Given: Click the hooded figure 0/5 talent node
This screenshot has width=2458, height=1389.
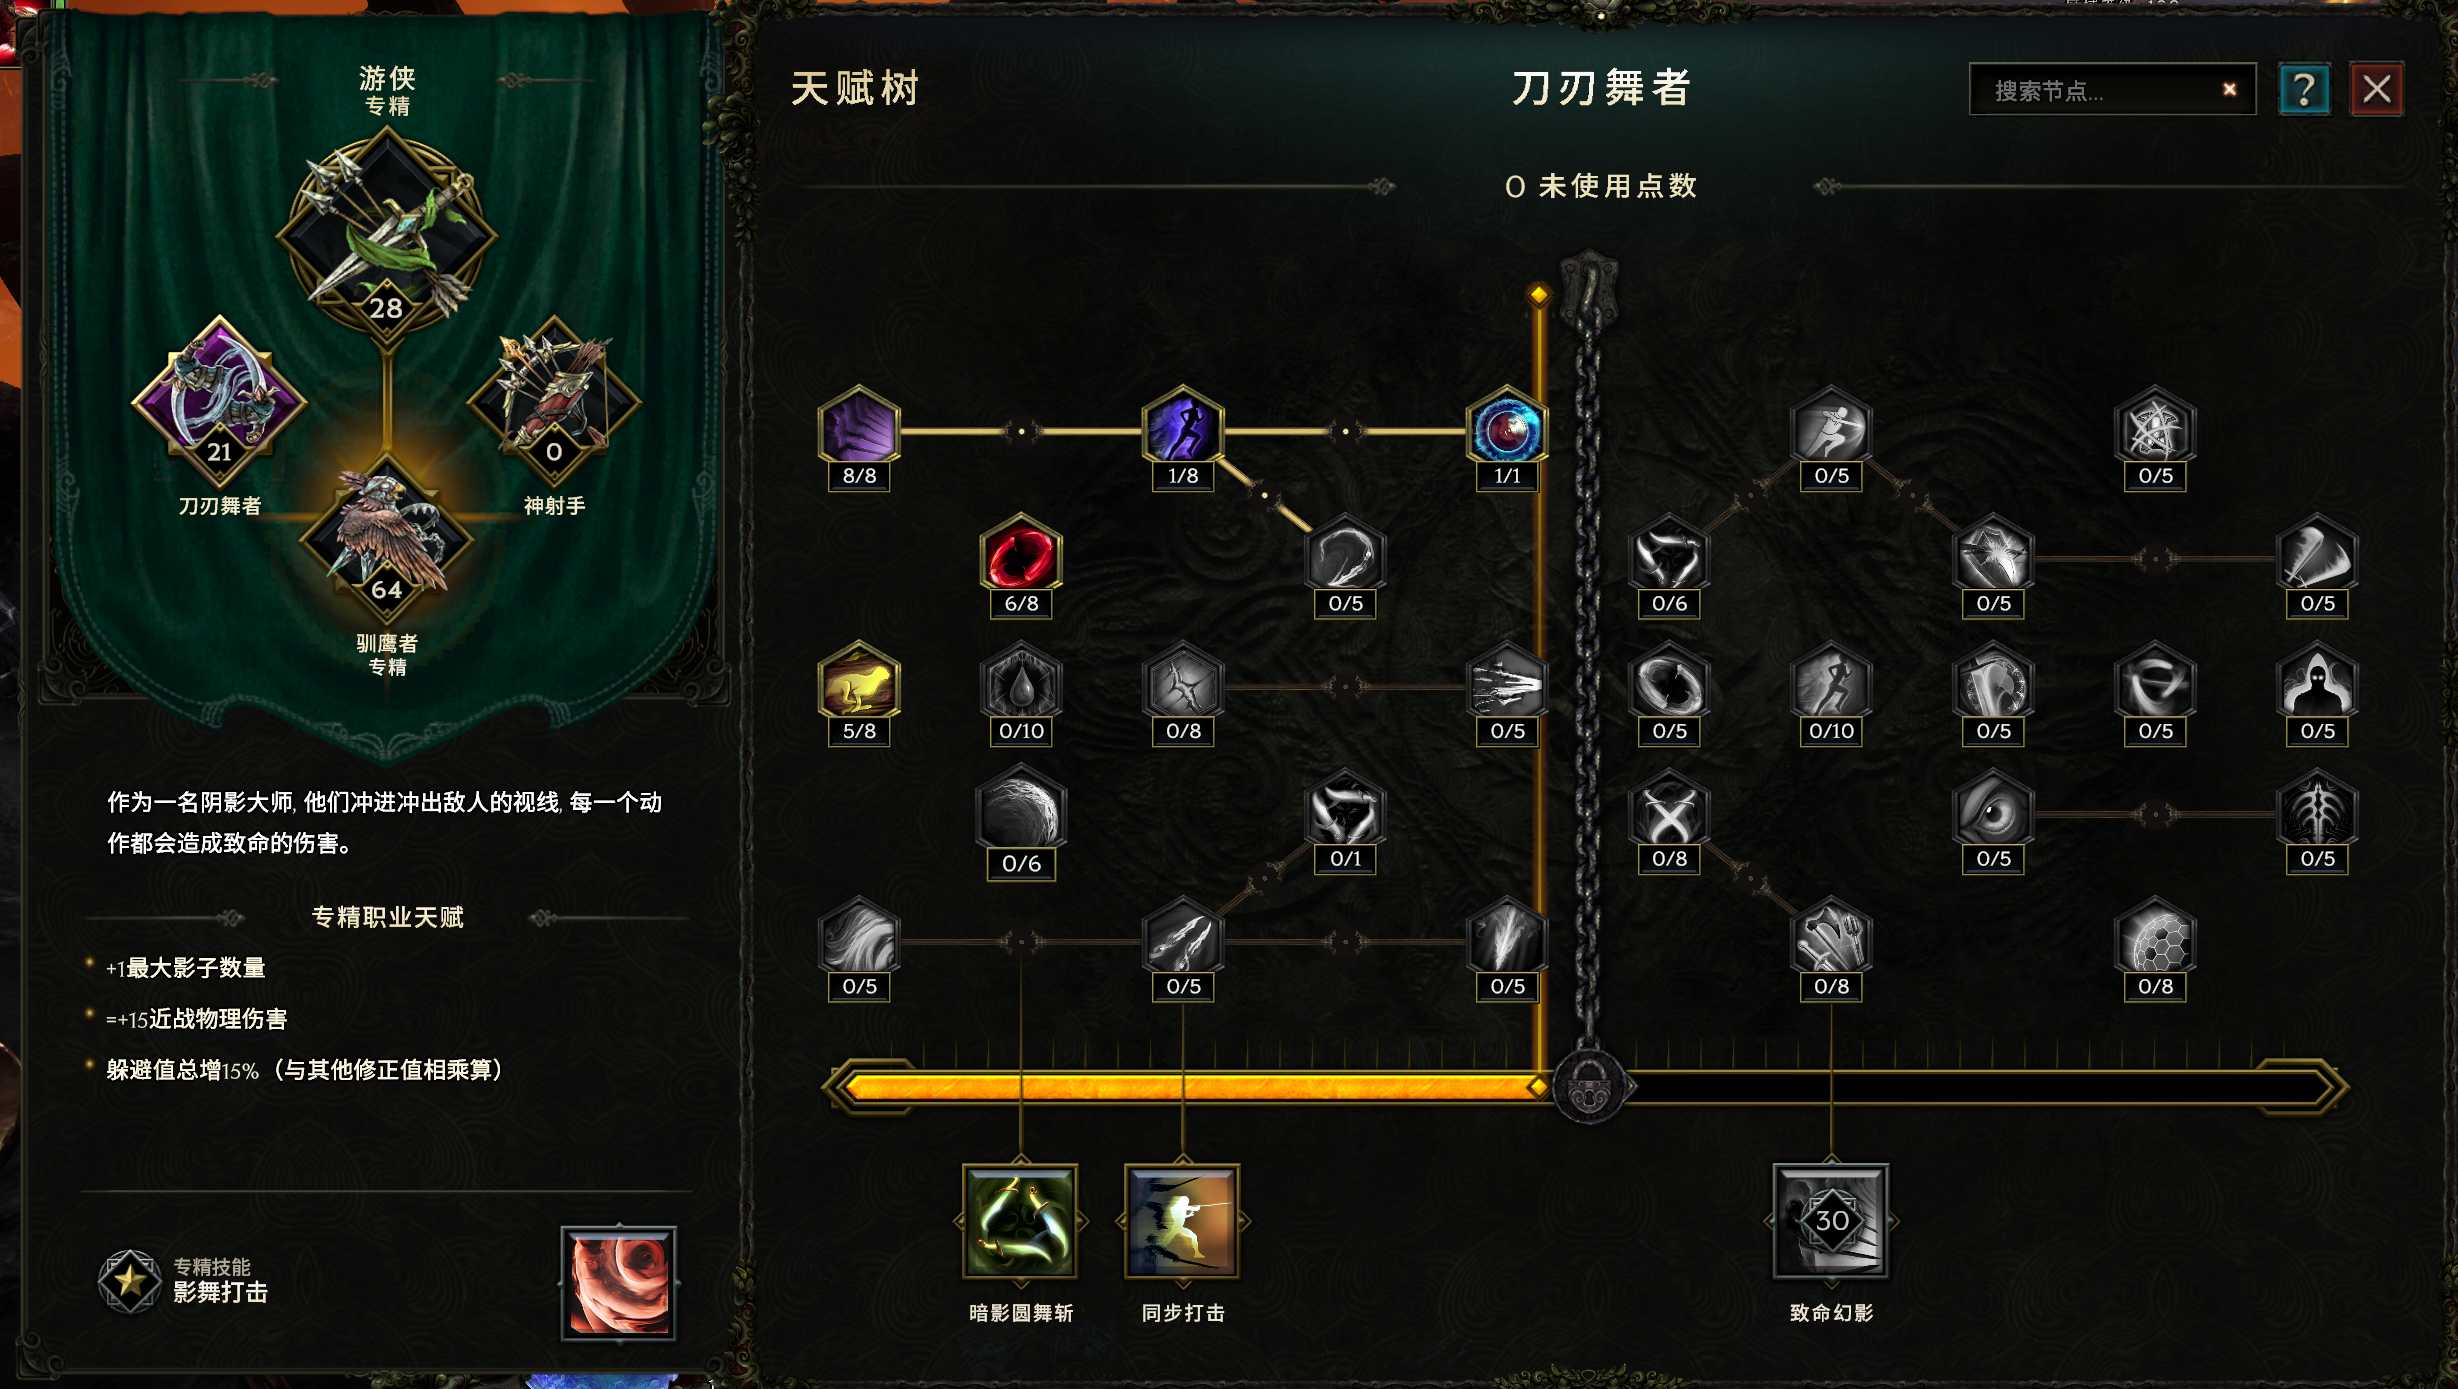Looking at the screenshot, I should click(x=2317, y=684).
